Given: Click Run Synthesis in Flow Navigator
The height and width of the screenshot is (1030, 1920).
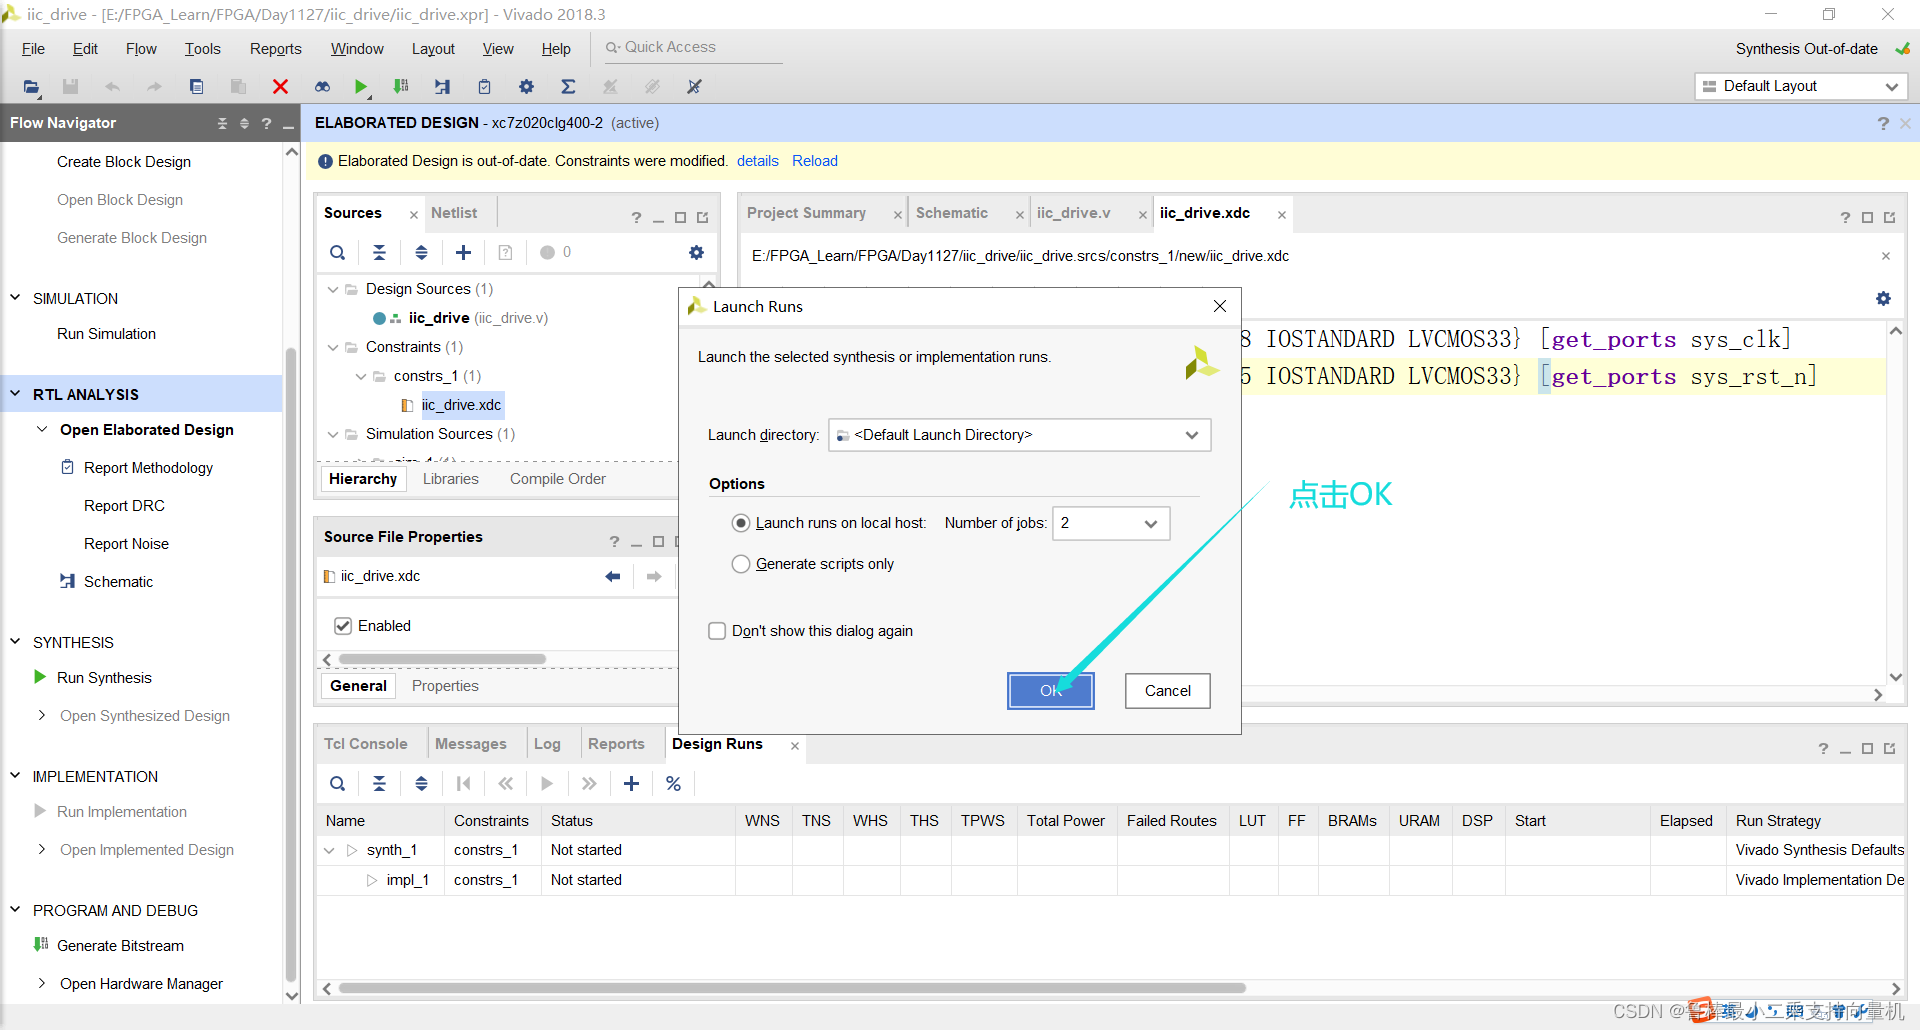Looking at the screenshot, I should pos(104,678).
